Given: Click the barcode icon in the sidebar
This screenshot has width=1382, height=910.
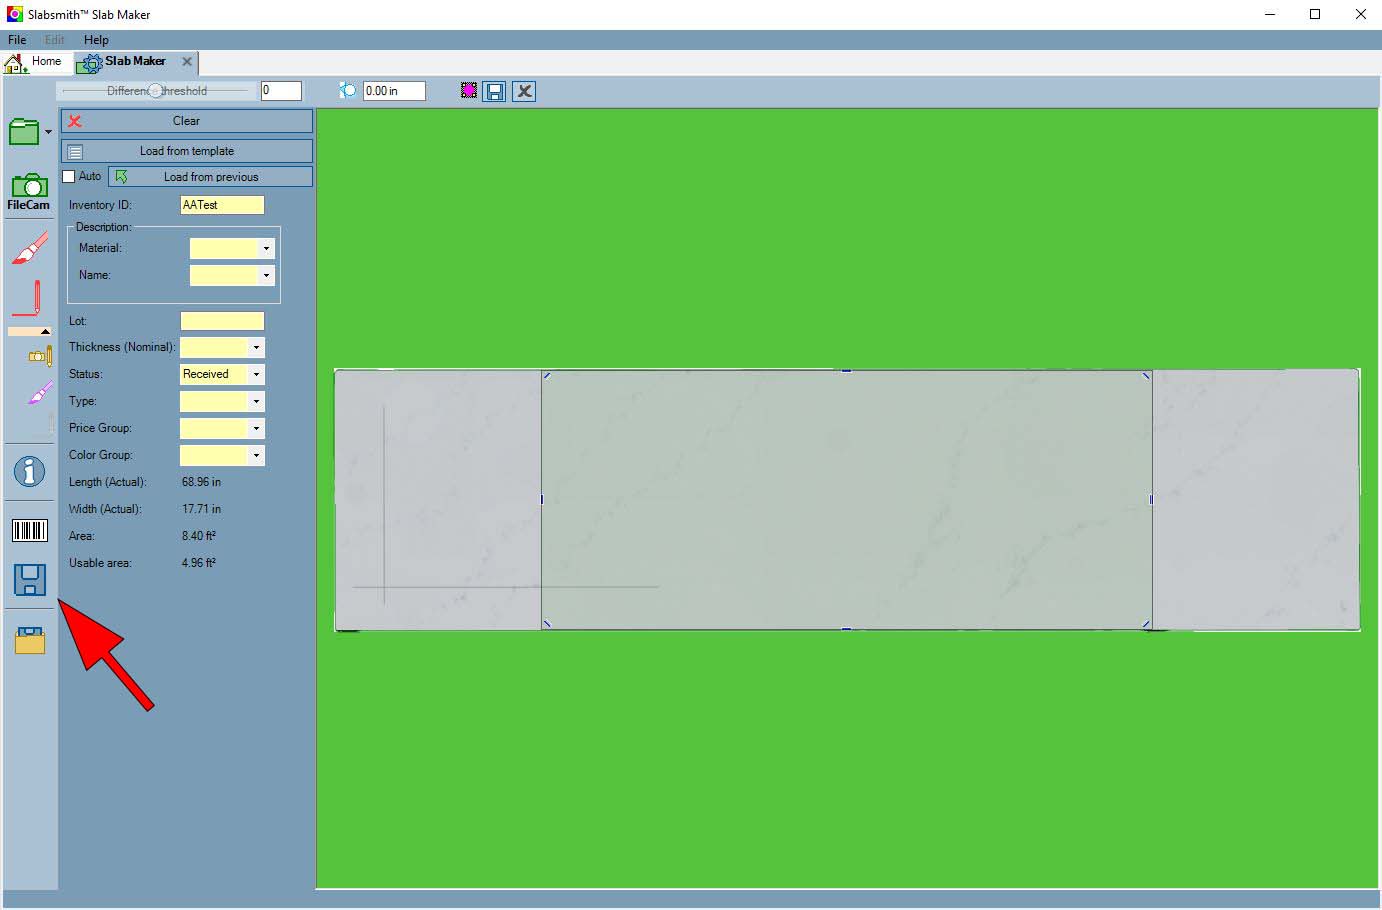Looking at the screenshot, I should point(29,530).
